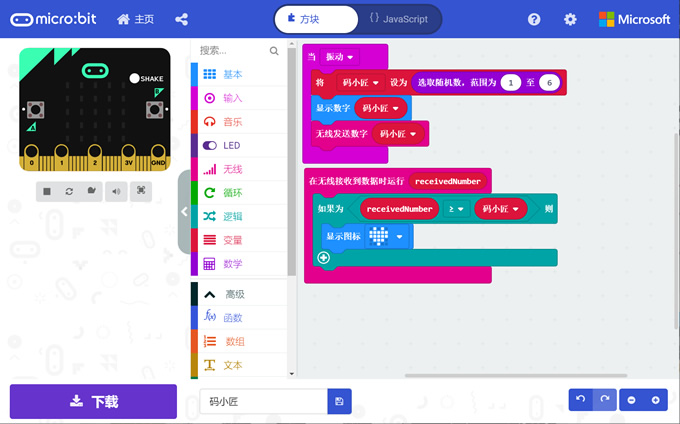Open the 音乐 category

[239, 122]
